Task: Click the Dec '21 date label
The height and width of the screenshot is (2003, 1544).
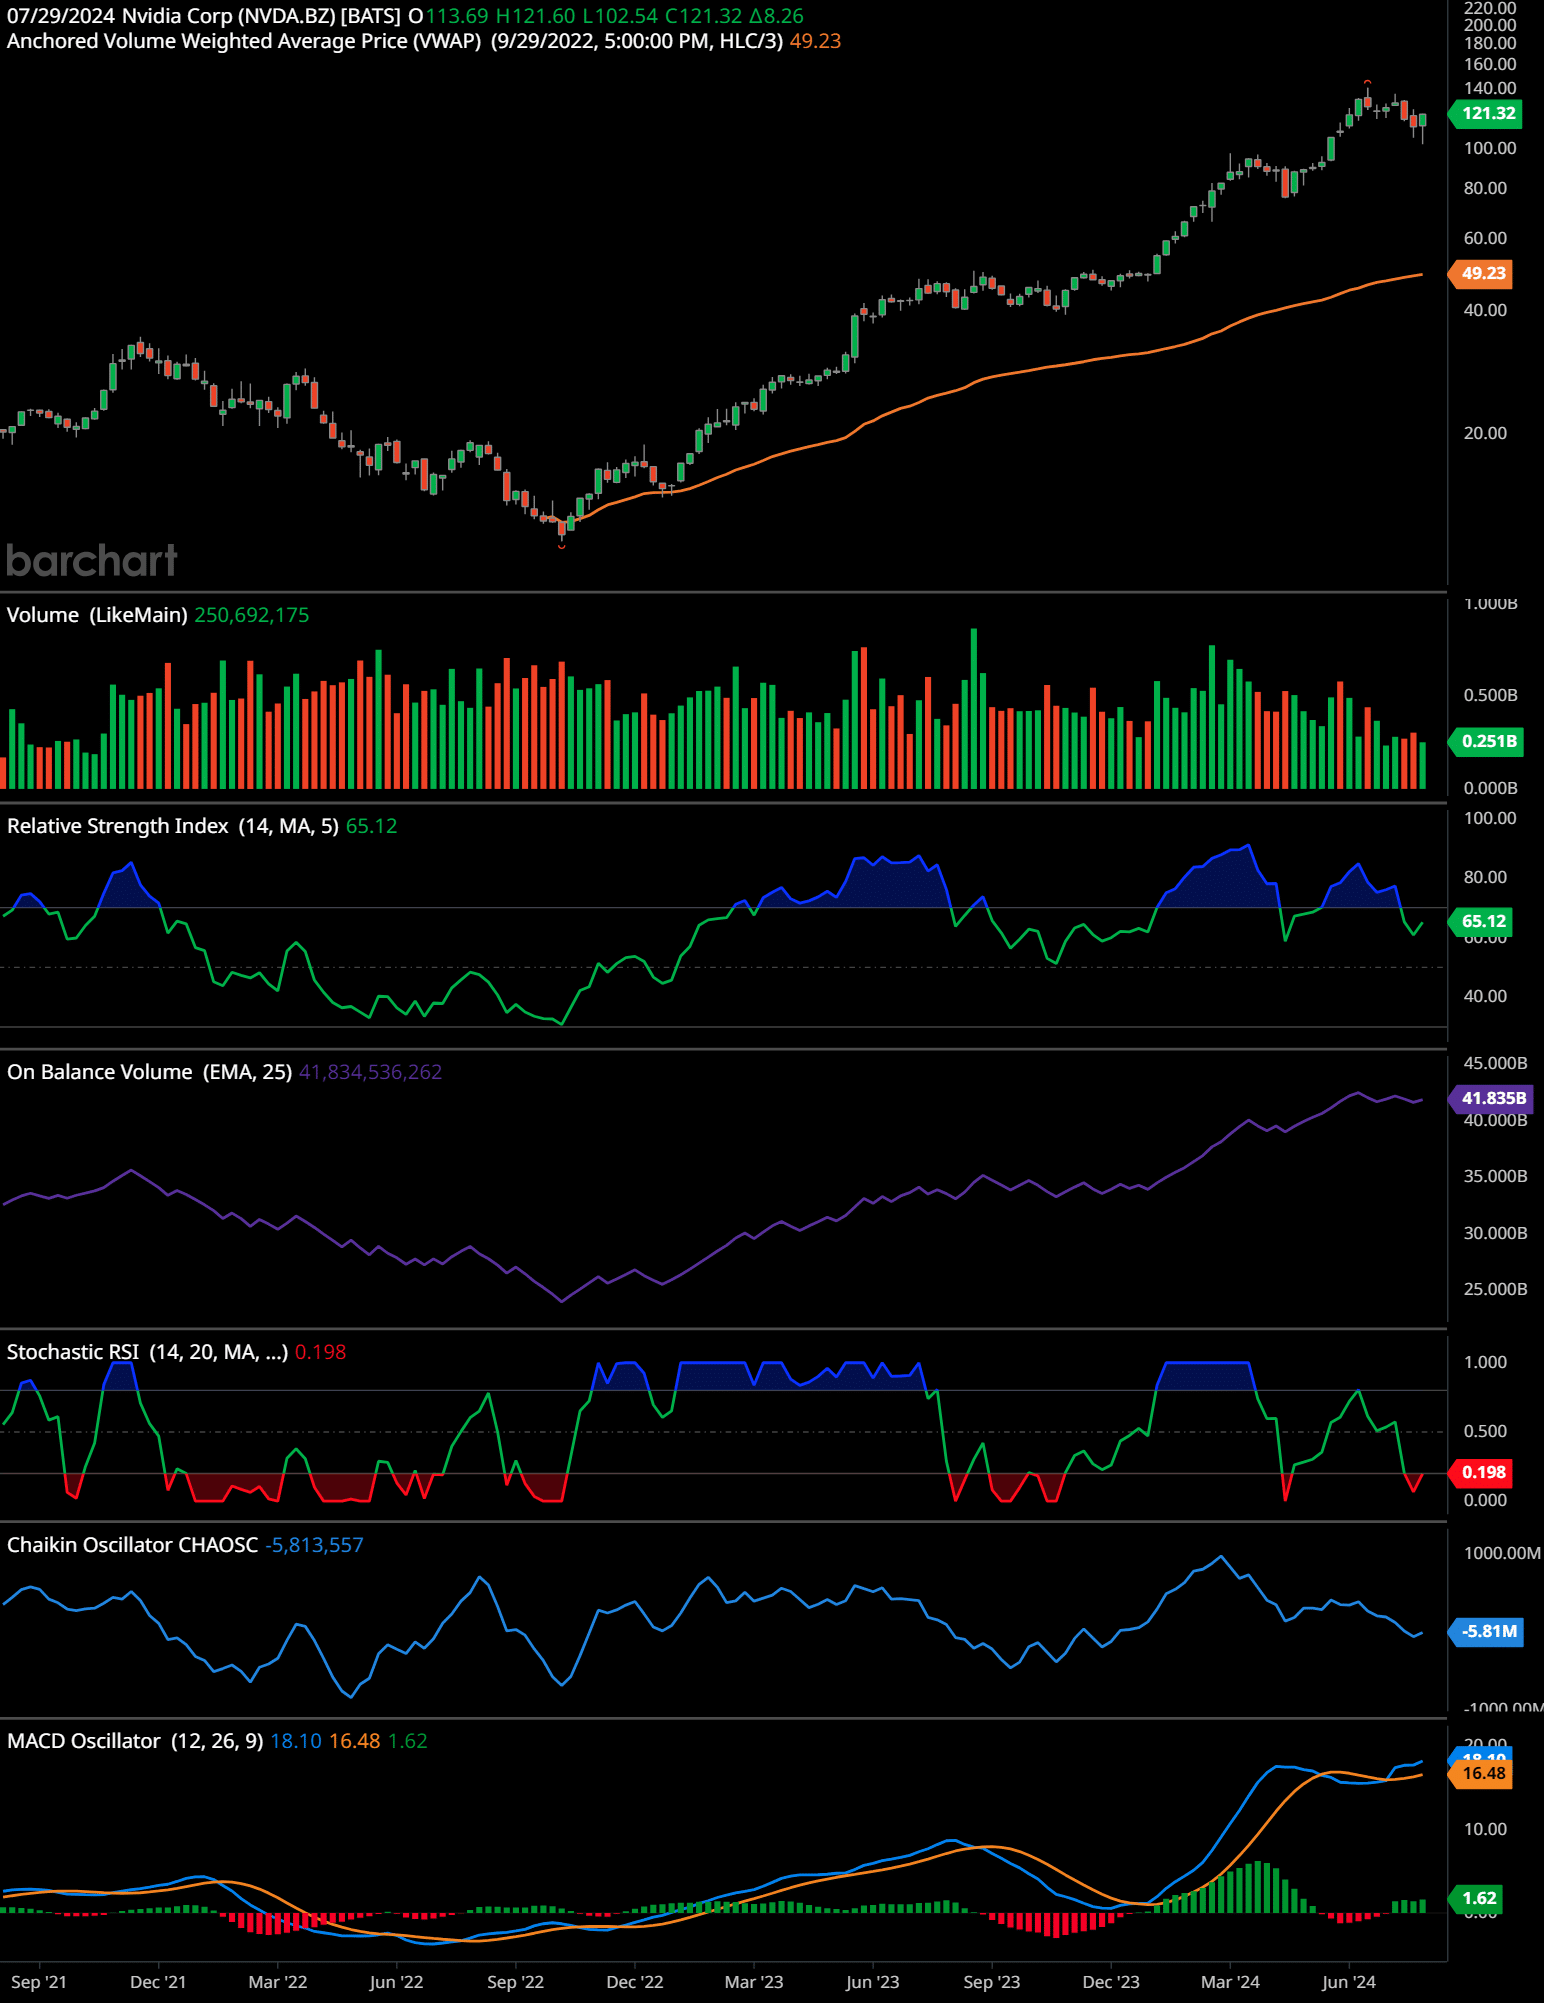Action: [158, 1982]
